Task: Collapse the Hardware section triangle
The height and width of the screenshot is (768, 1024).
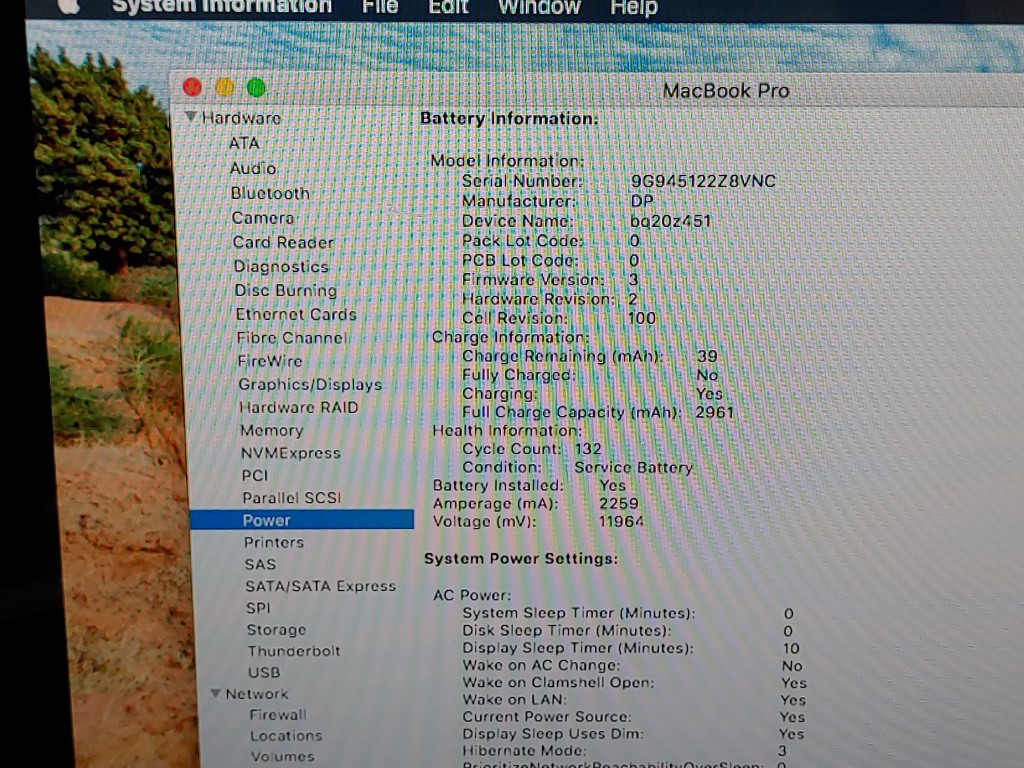Action: 191,116
